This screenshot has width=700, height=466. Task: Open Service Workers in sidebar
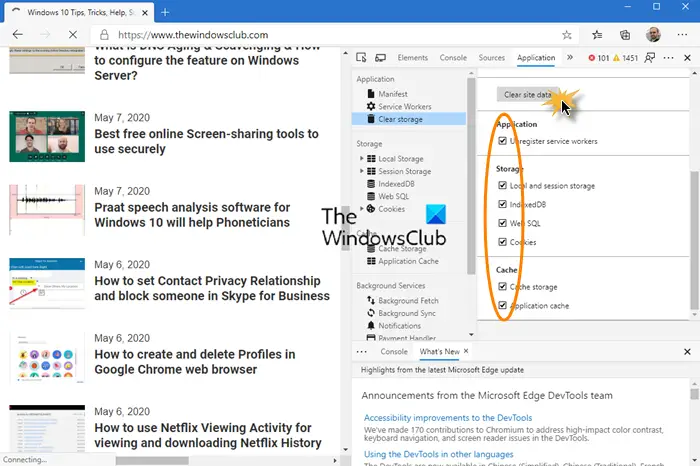click(404, 106)
